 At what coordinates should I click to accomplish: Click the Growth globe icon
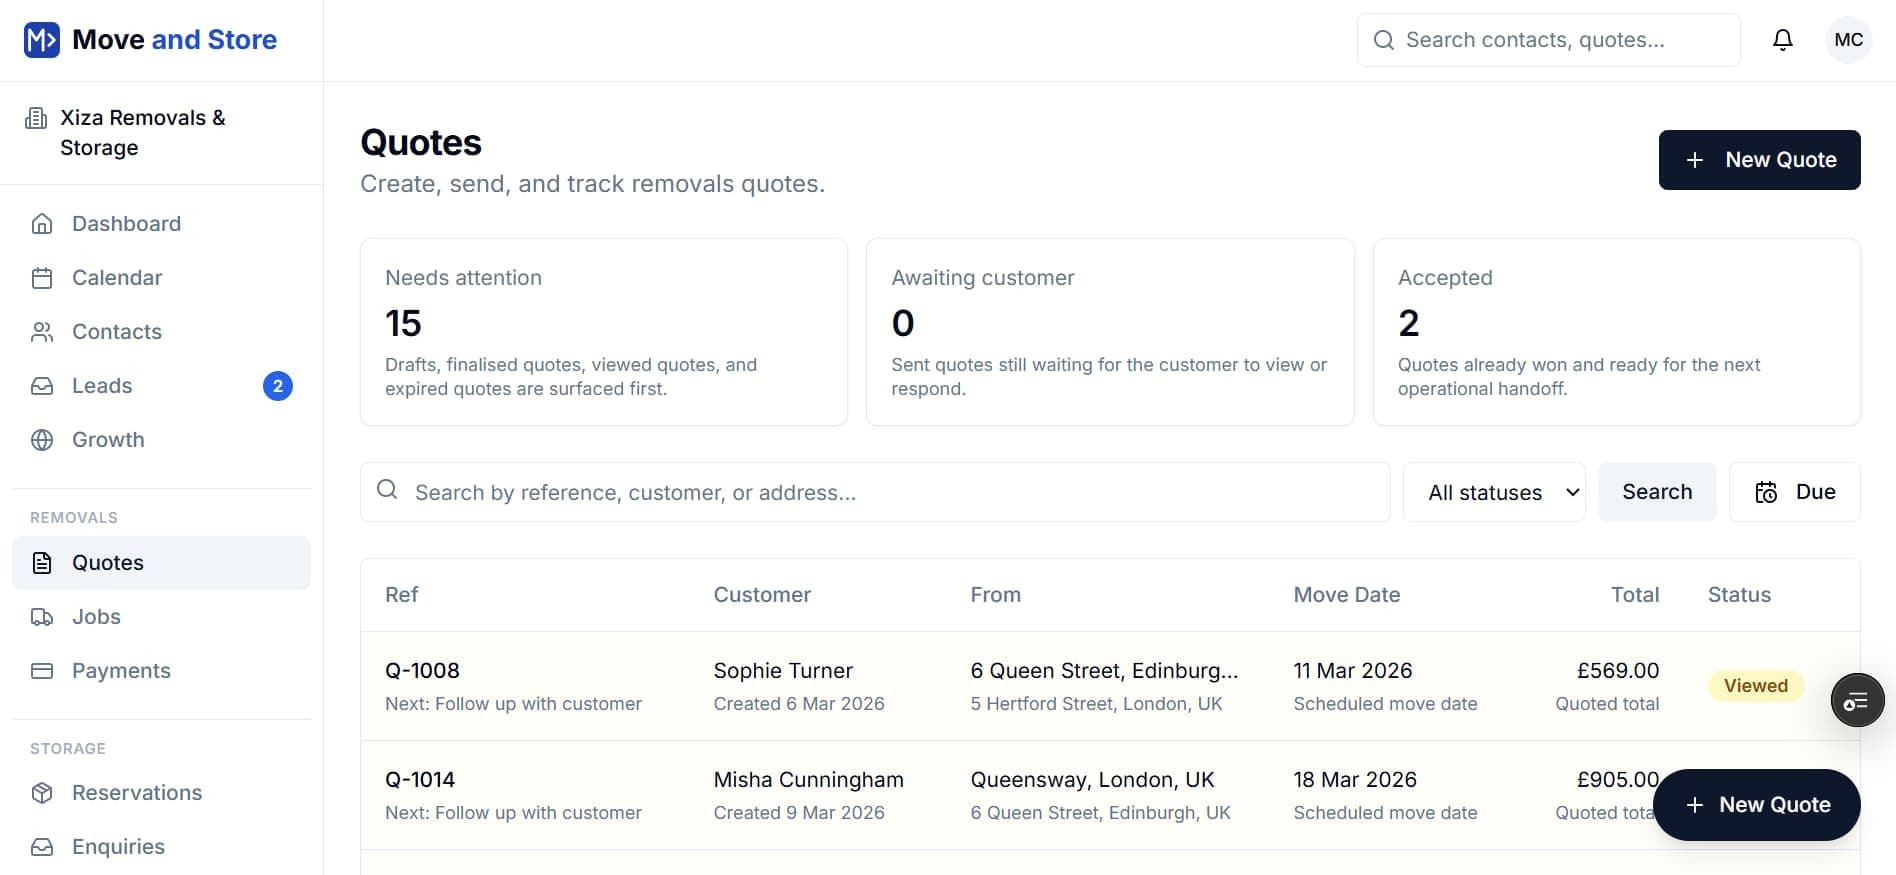point(42,440)
